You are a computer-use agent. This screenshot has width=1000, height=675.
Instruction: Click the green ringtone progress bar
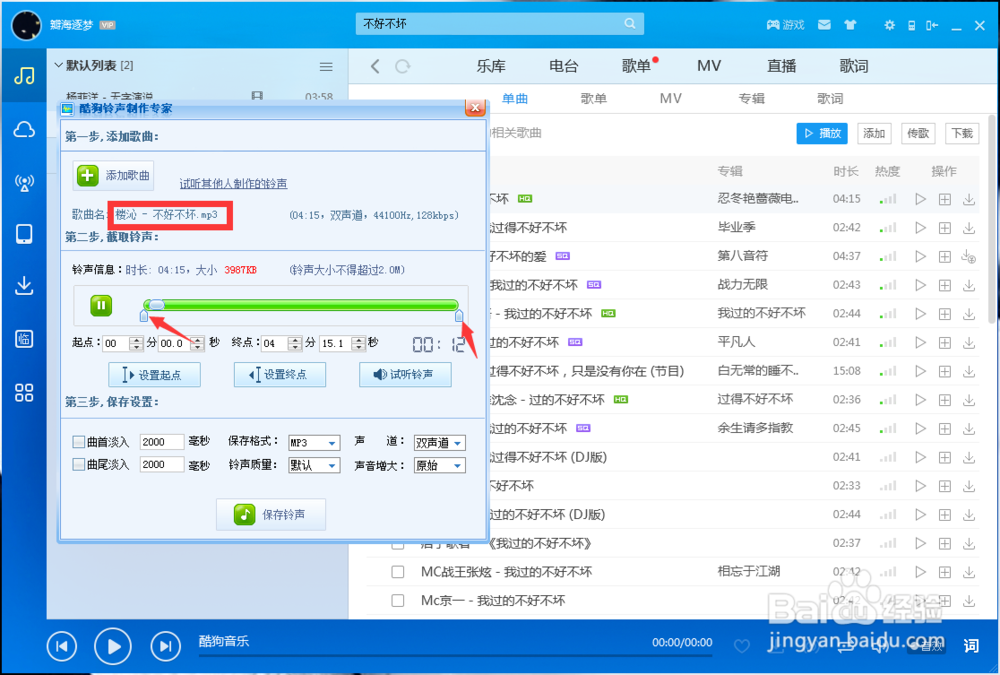[x=301, y=305]
